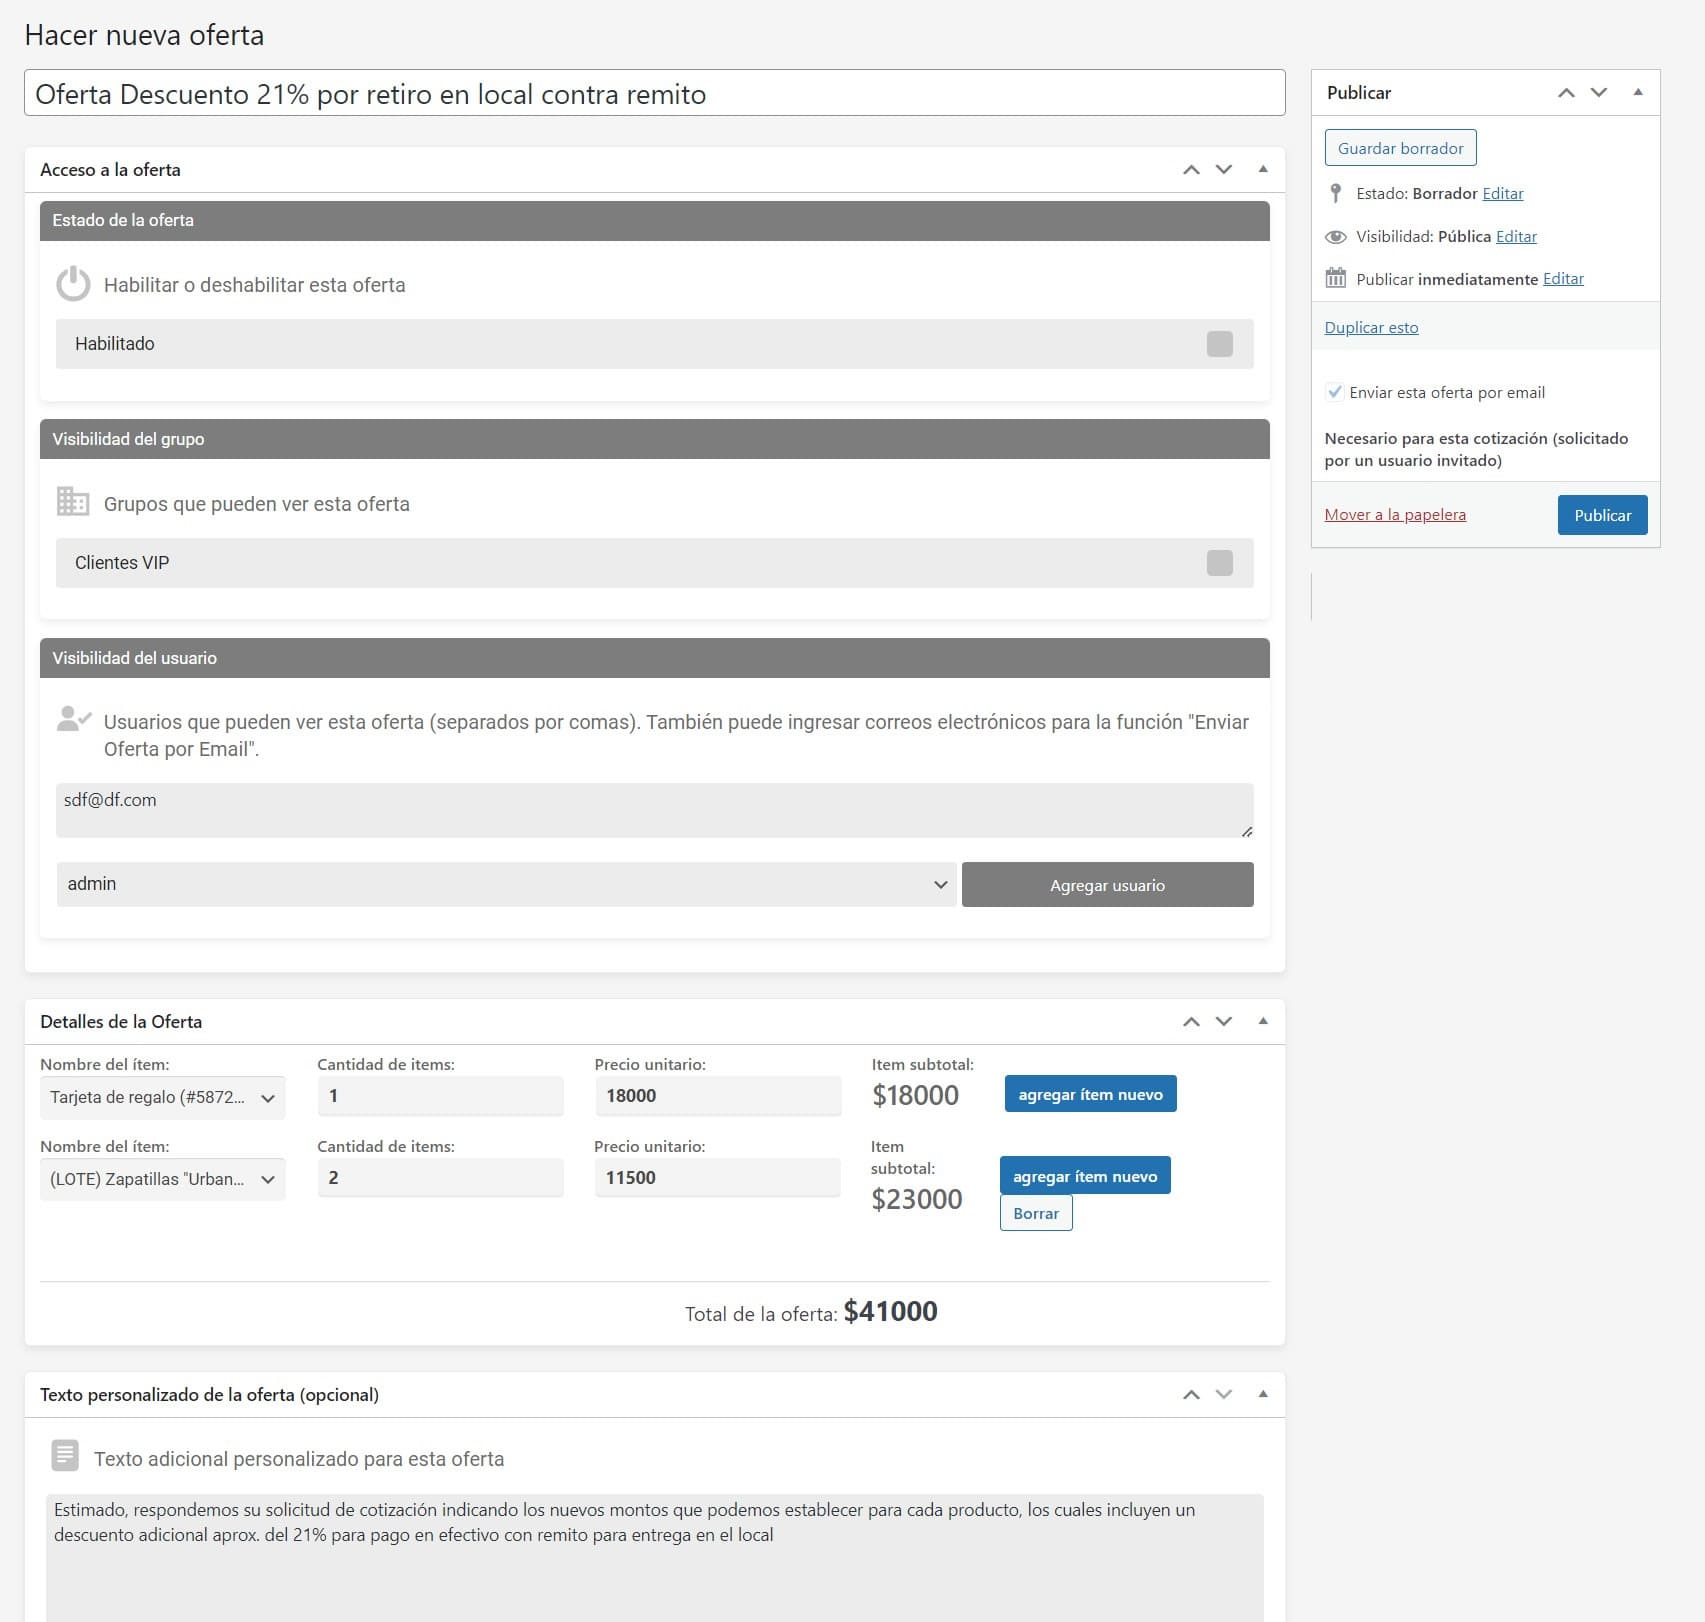Collapse the Detalles de la Oferta panel
Viewport: 1705px width, 1622px height.
(x=1263, y=1021)
